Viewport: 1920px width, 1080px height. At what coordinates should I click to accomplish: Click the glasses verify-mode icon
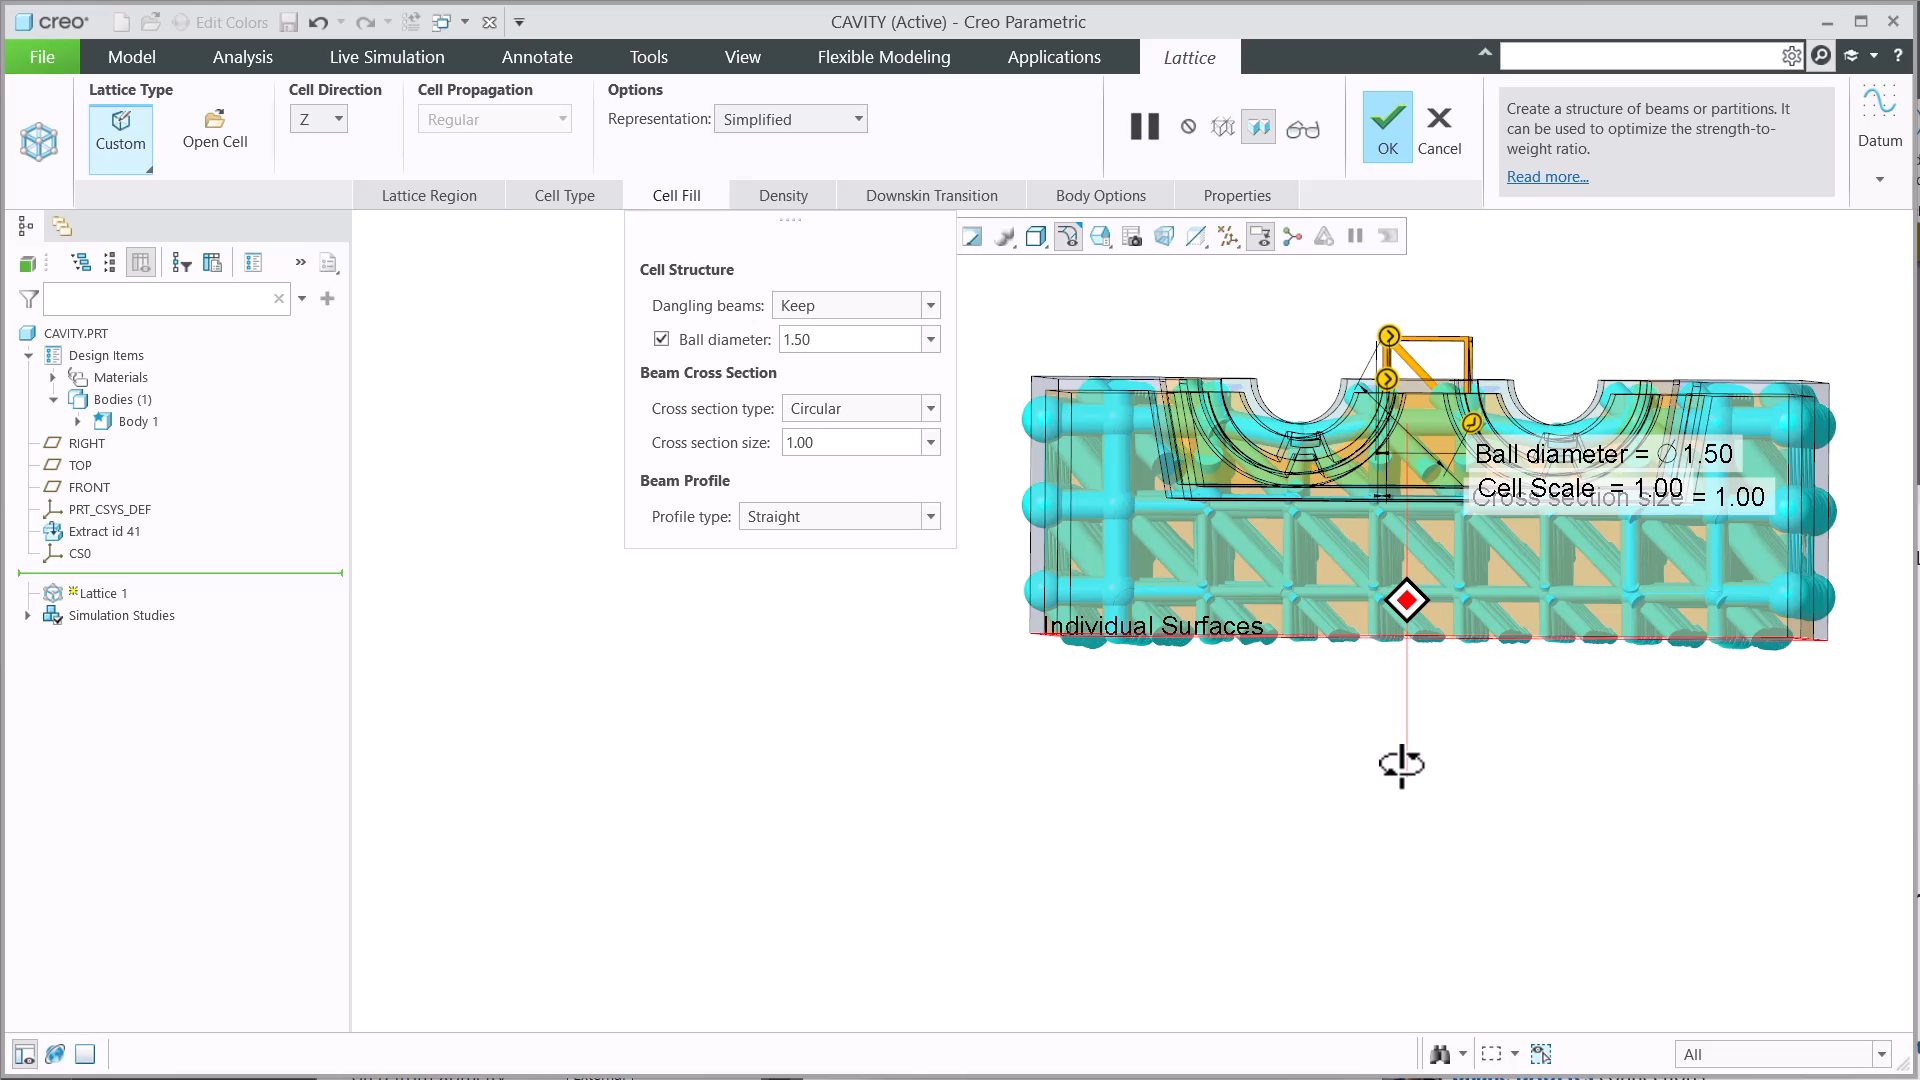click(1302, 128)
